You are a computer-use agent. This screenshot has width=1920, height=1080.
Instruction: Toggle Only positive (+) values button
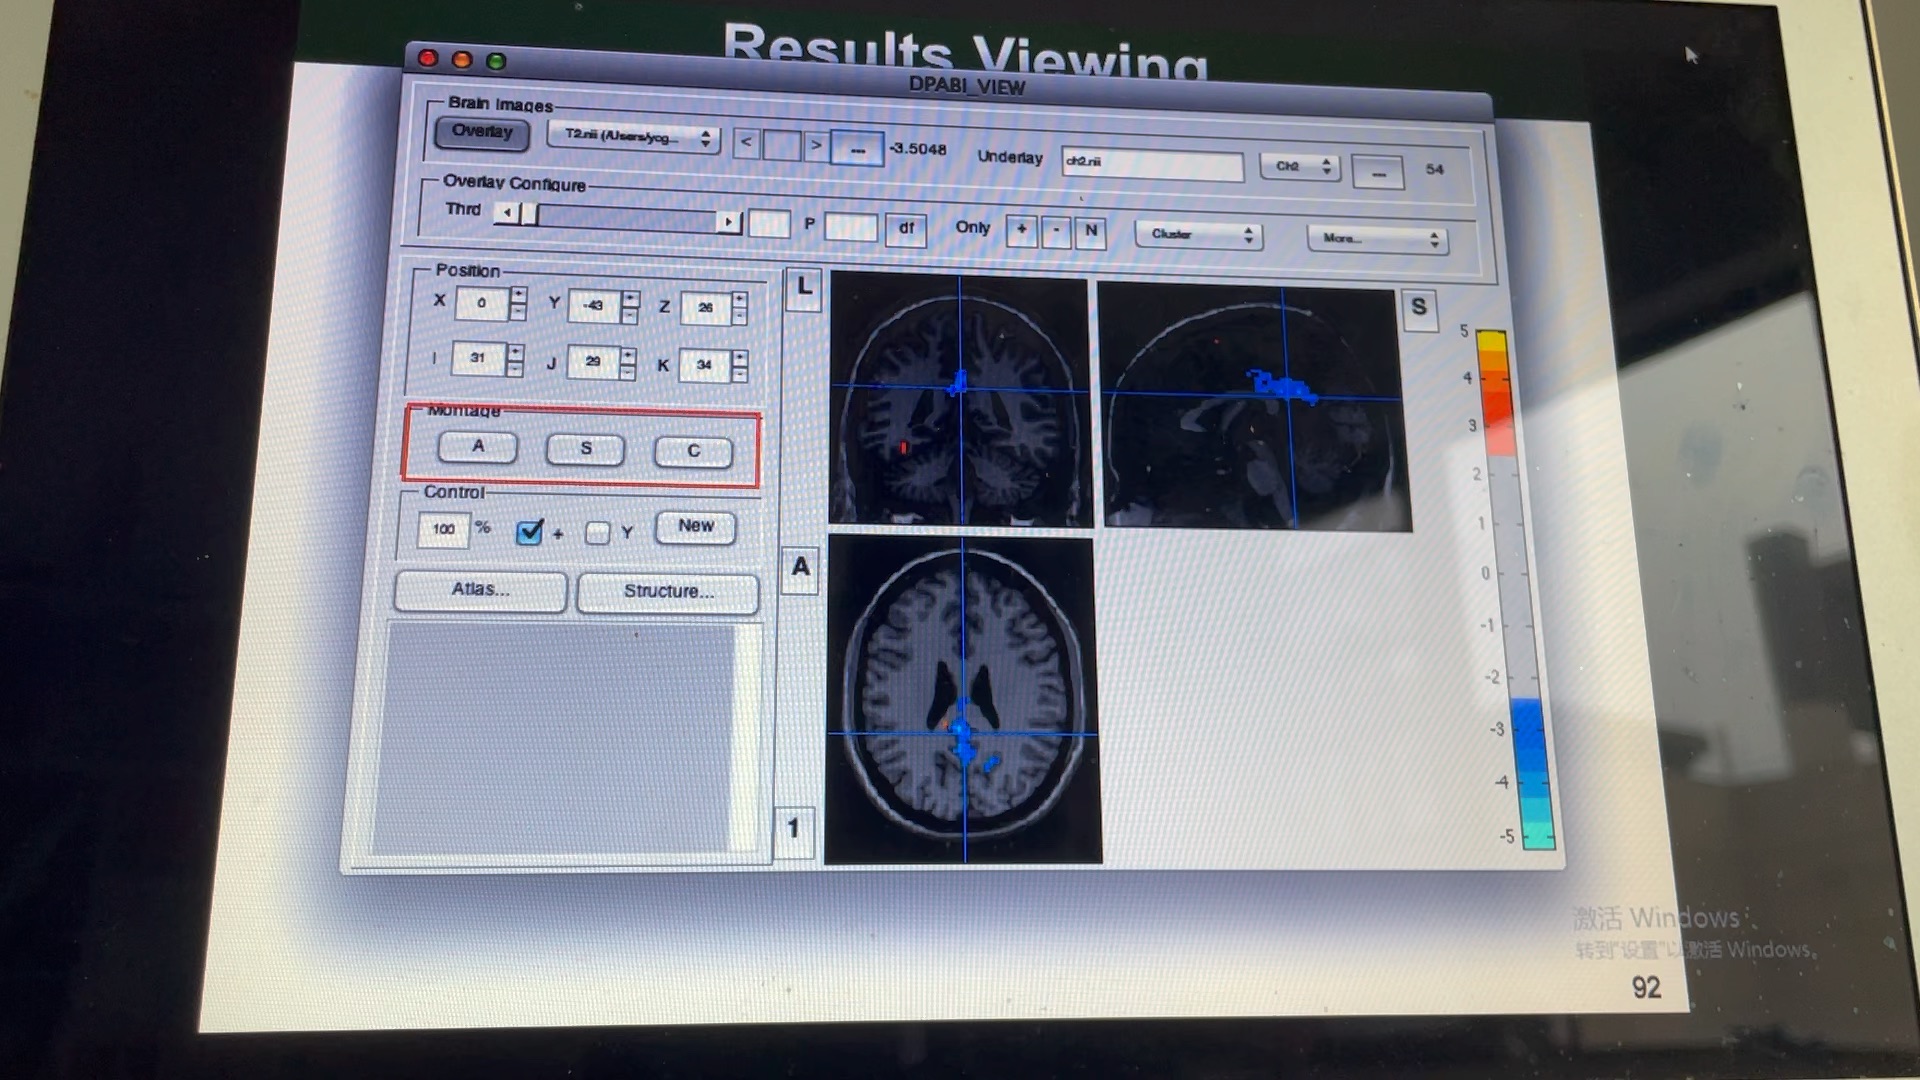1021,230
